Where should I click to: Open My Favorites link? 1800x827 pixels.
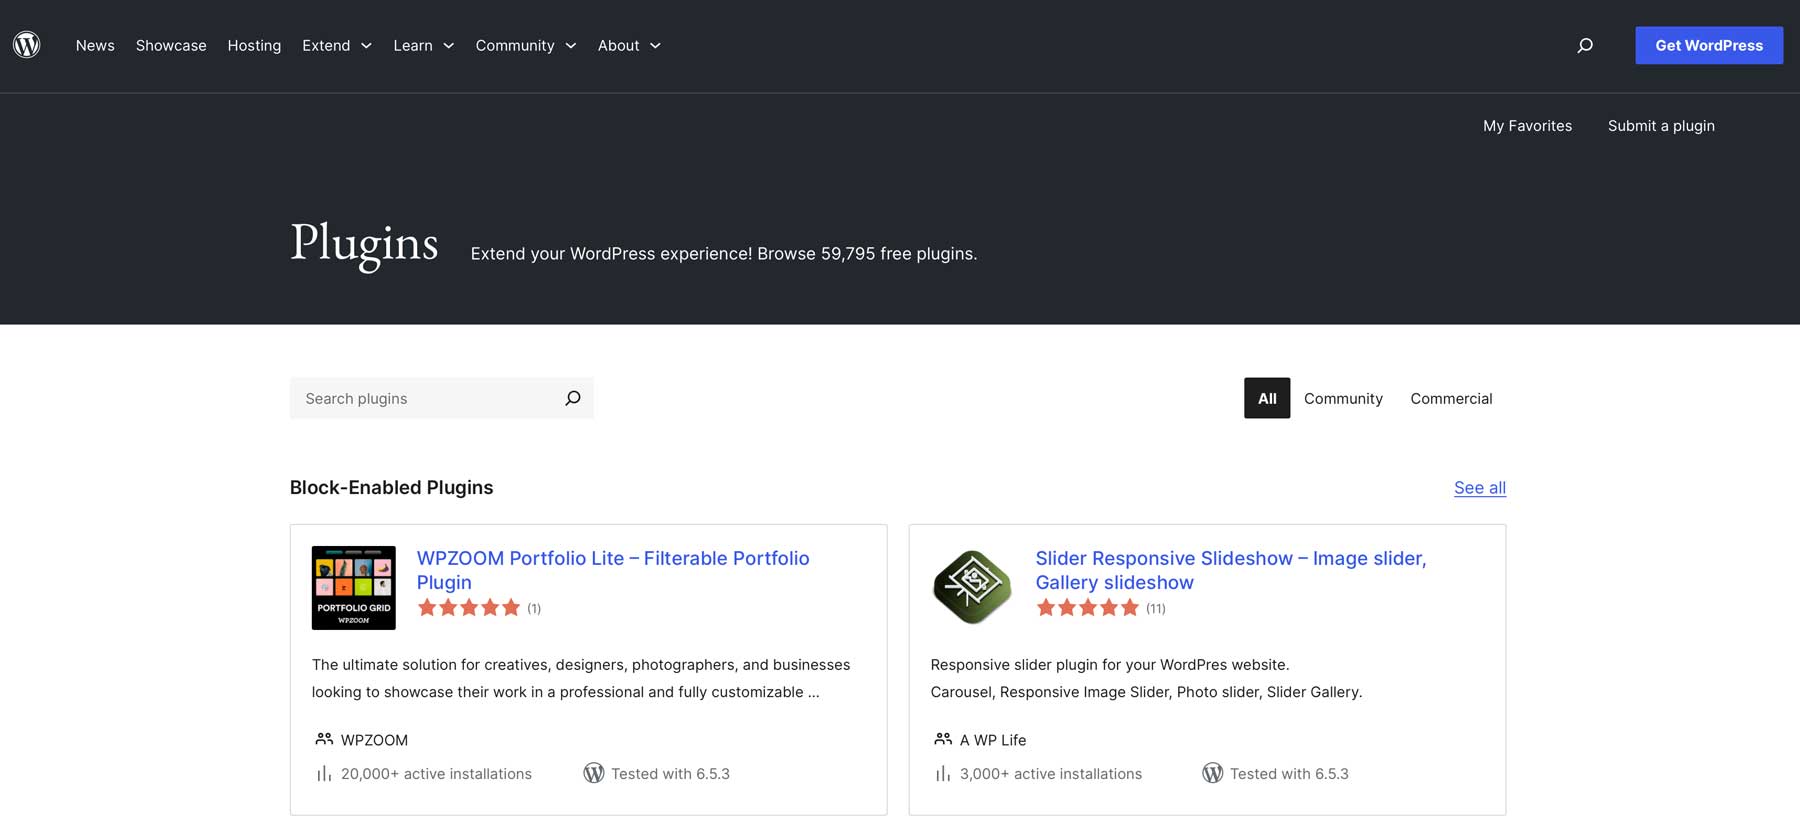(x=1527, y=126)
